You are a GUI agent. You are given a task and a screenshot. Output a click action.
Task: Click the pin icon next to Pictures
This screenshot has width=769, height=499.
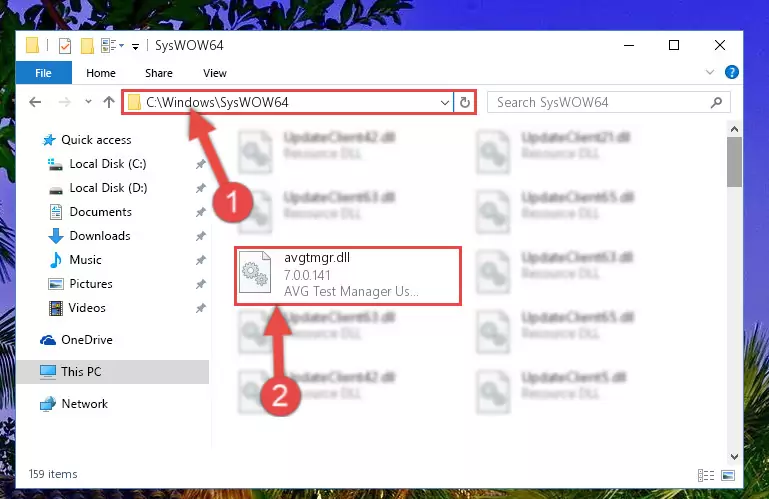tap(201, 285)
